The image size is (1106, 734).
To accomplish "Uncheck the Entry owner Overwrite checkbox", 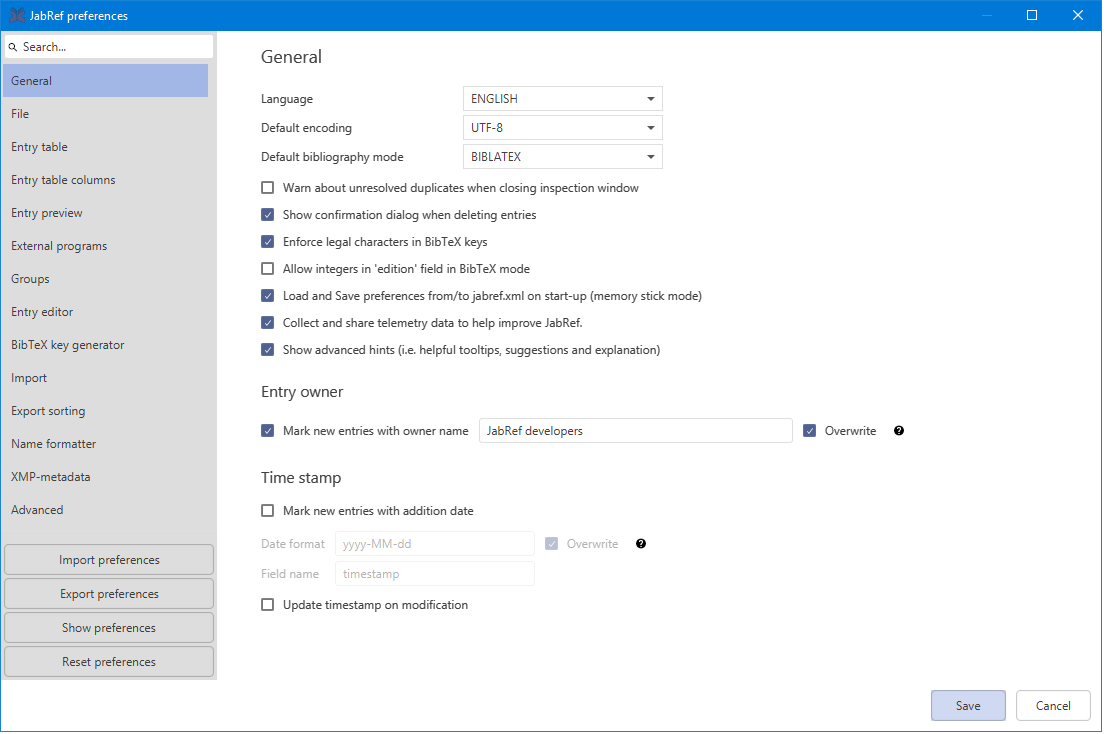I will 810,431.
